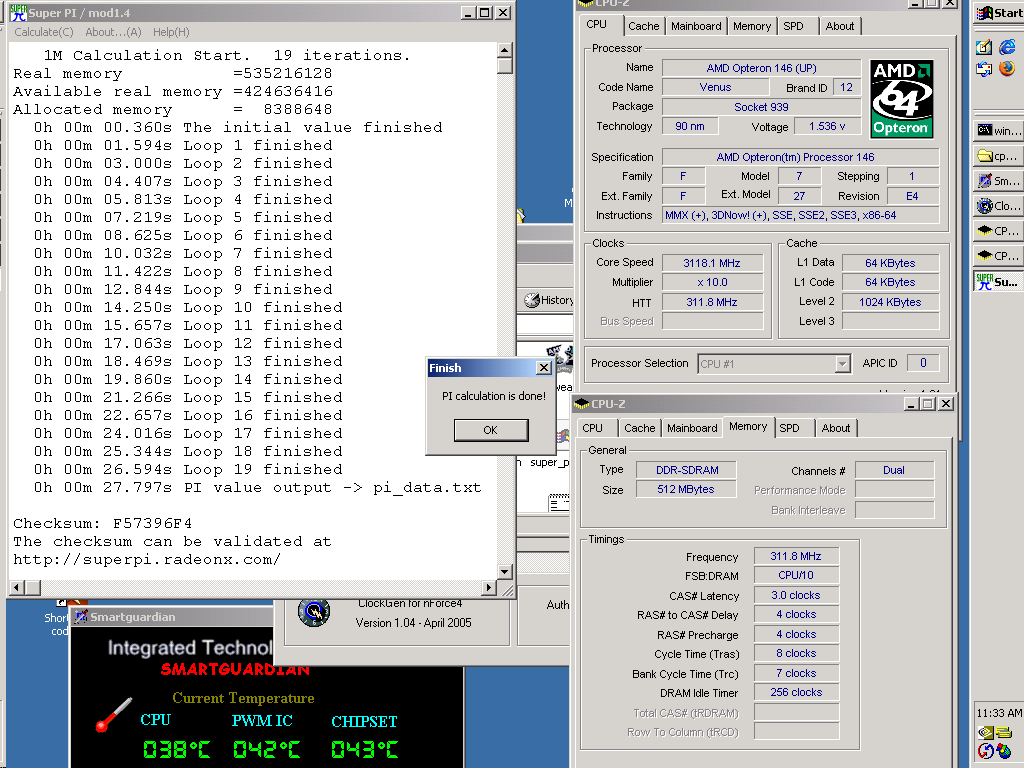Click the ClockGen round clock icon

313,612
